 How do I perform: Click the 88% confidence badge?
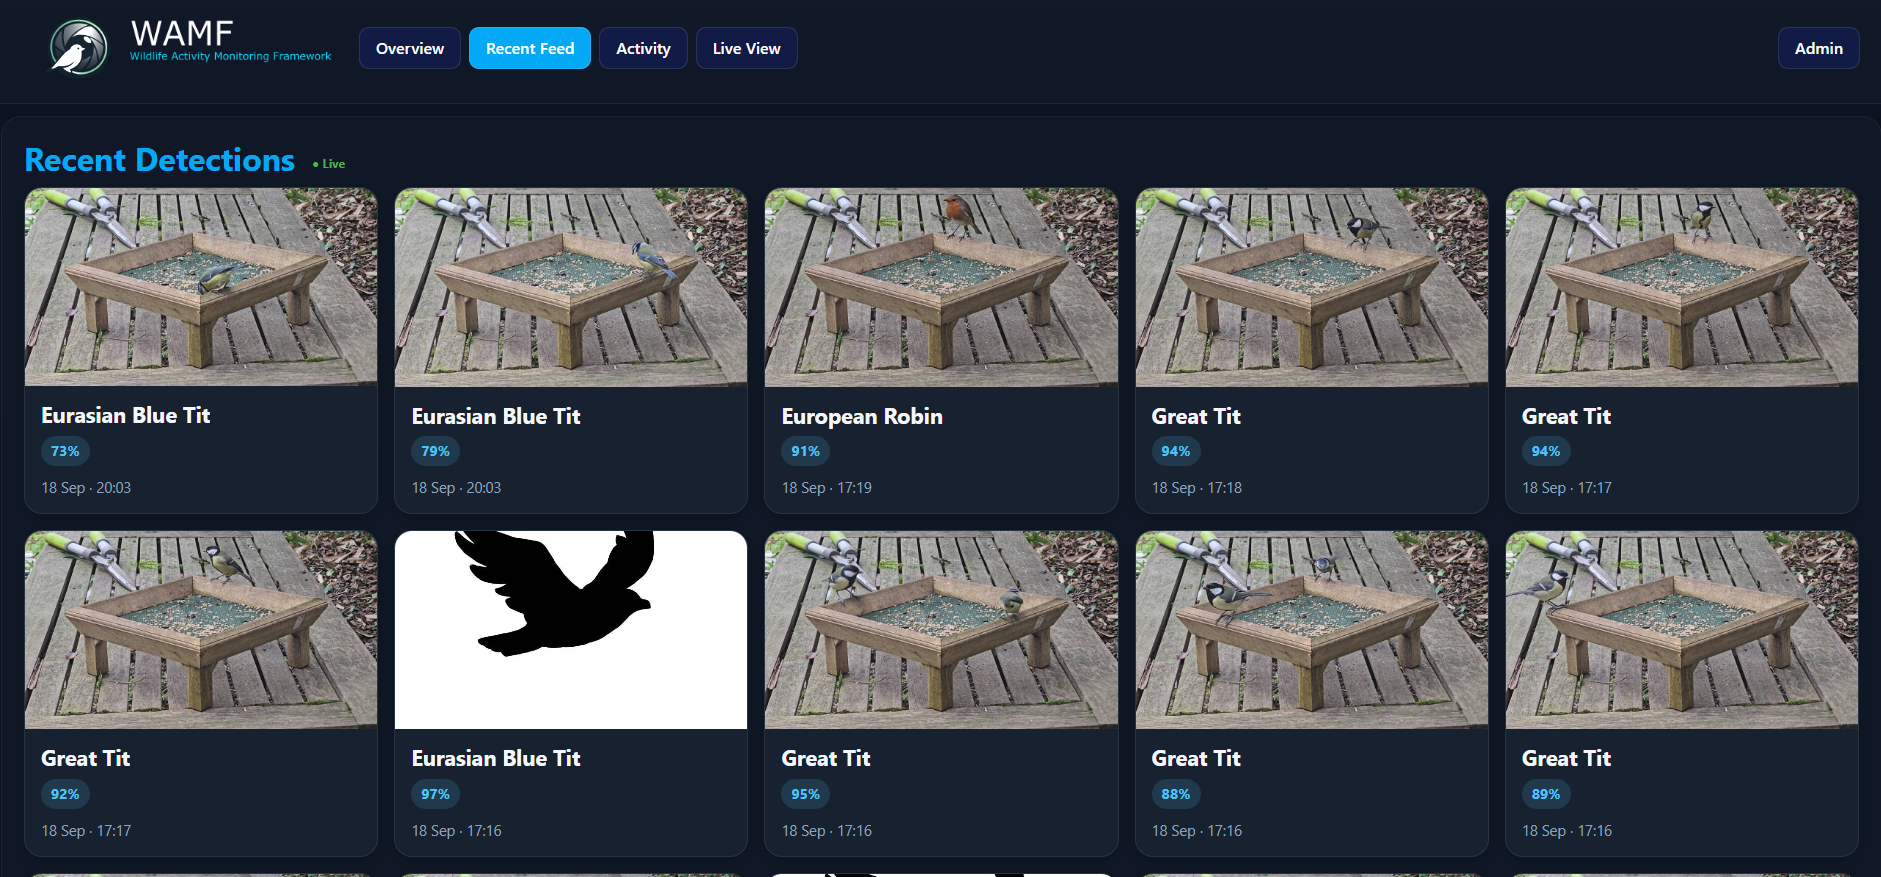point(1176,794)
